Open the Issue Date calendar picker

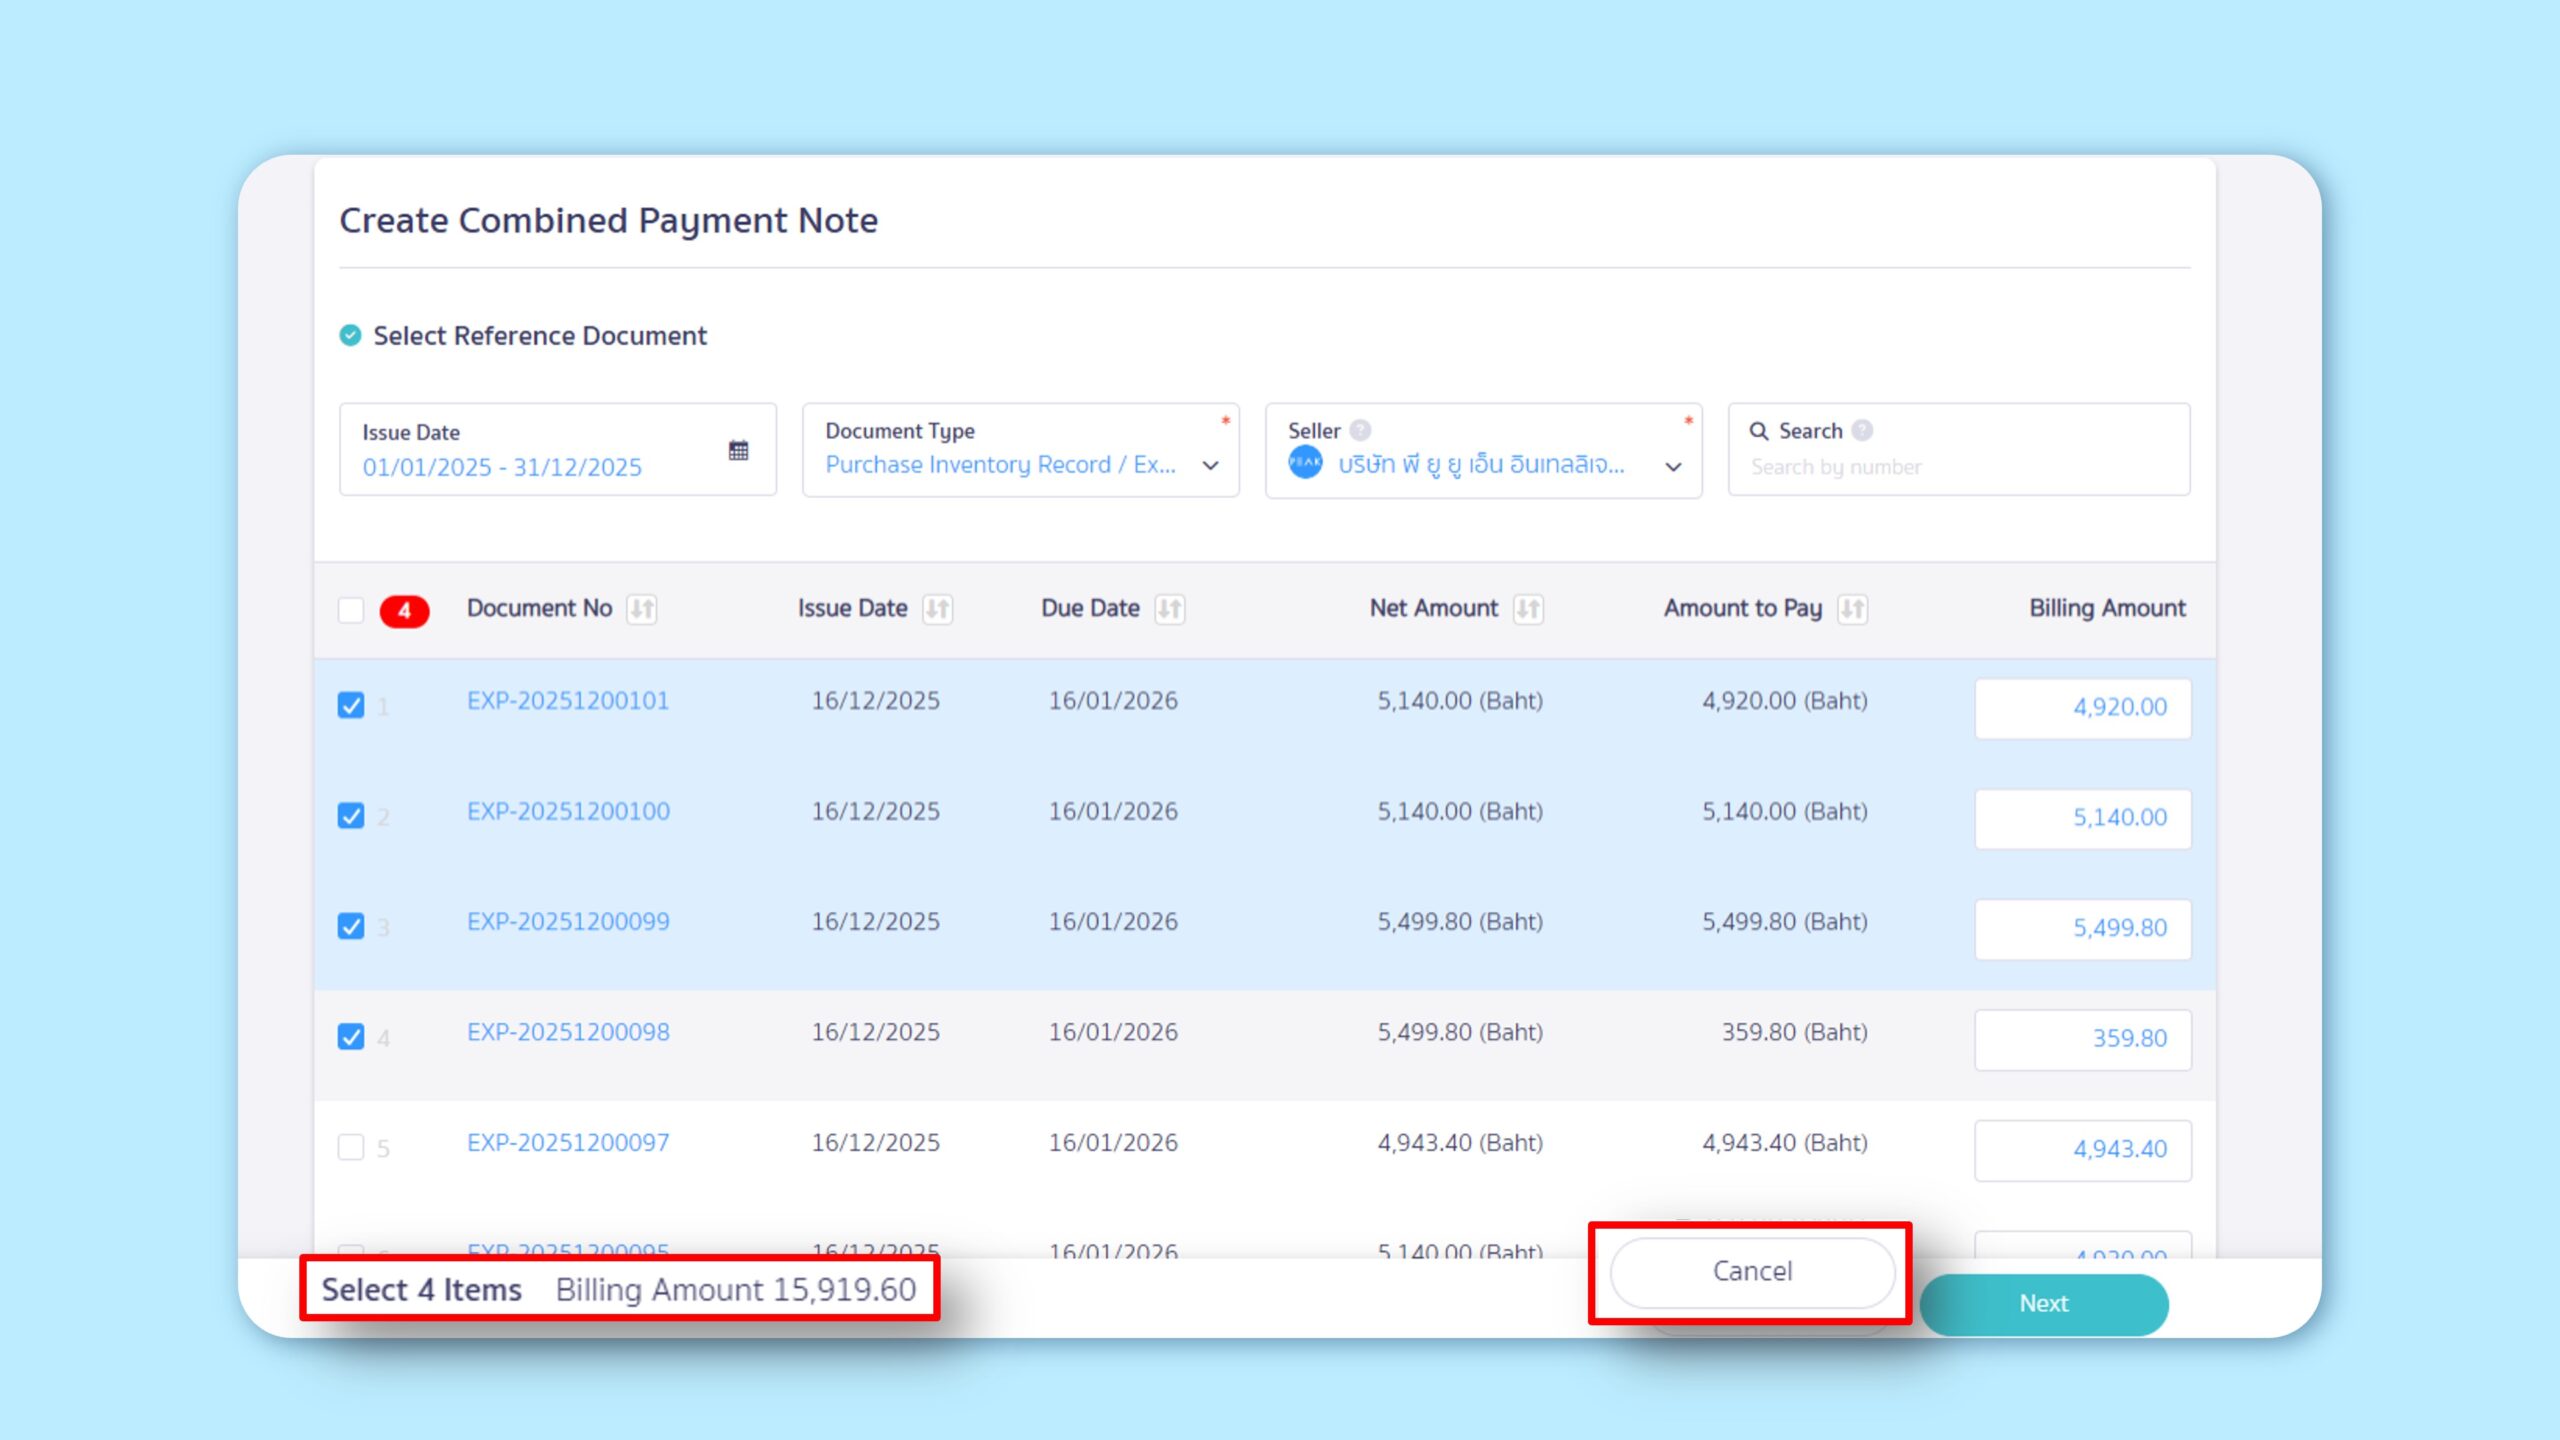(x=739, y=451)
